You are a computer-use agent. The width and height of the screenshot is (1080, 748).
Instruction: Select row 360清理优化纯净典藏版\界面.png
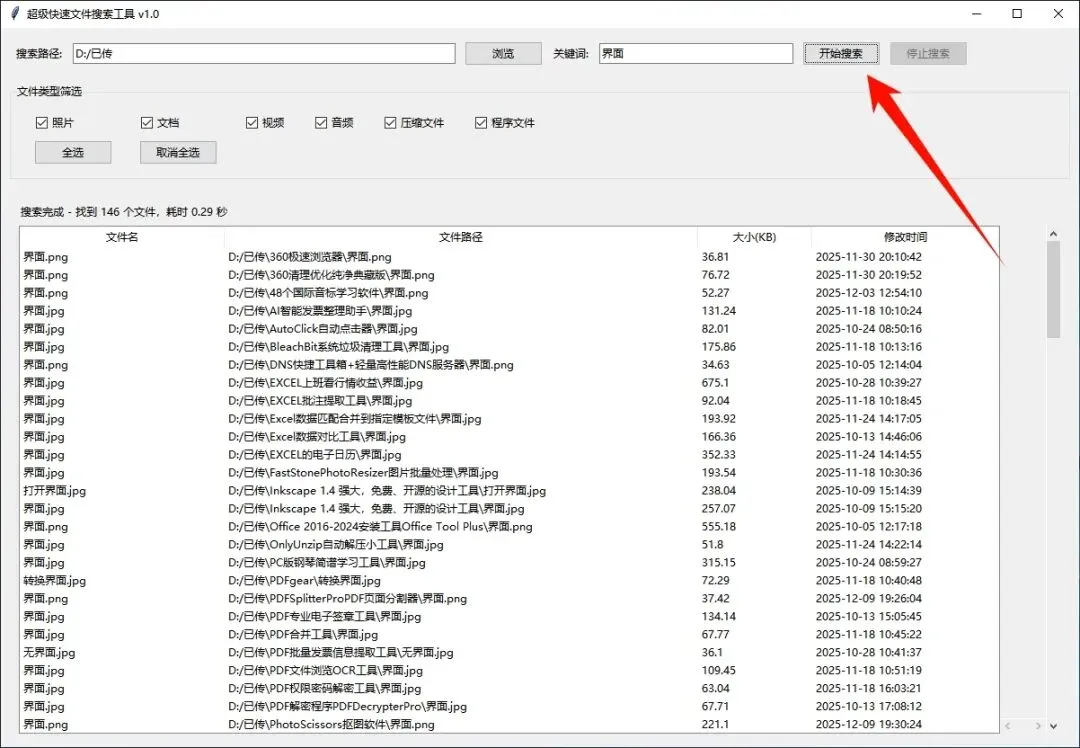[510, 275]
